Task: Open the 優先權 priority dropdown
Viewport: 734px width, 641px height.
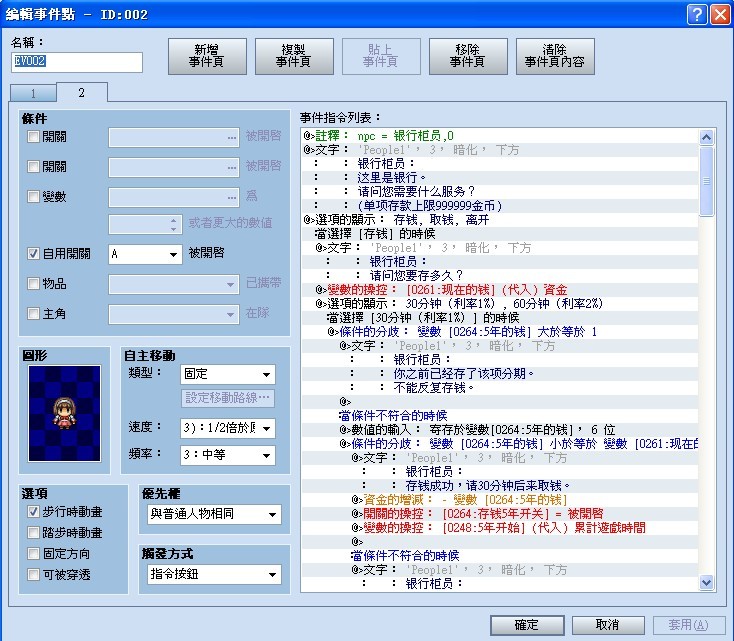Action: point(214,514)
